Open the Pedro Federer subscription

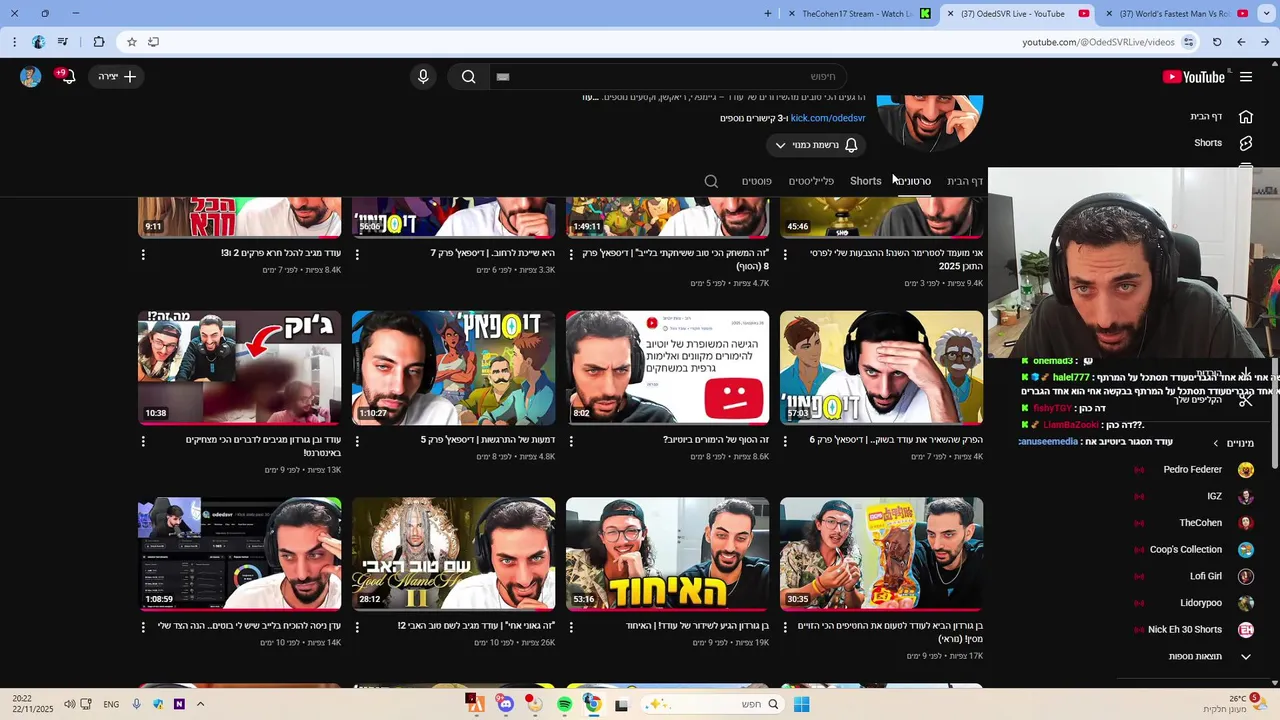[x=1195, y=470]
